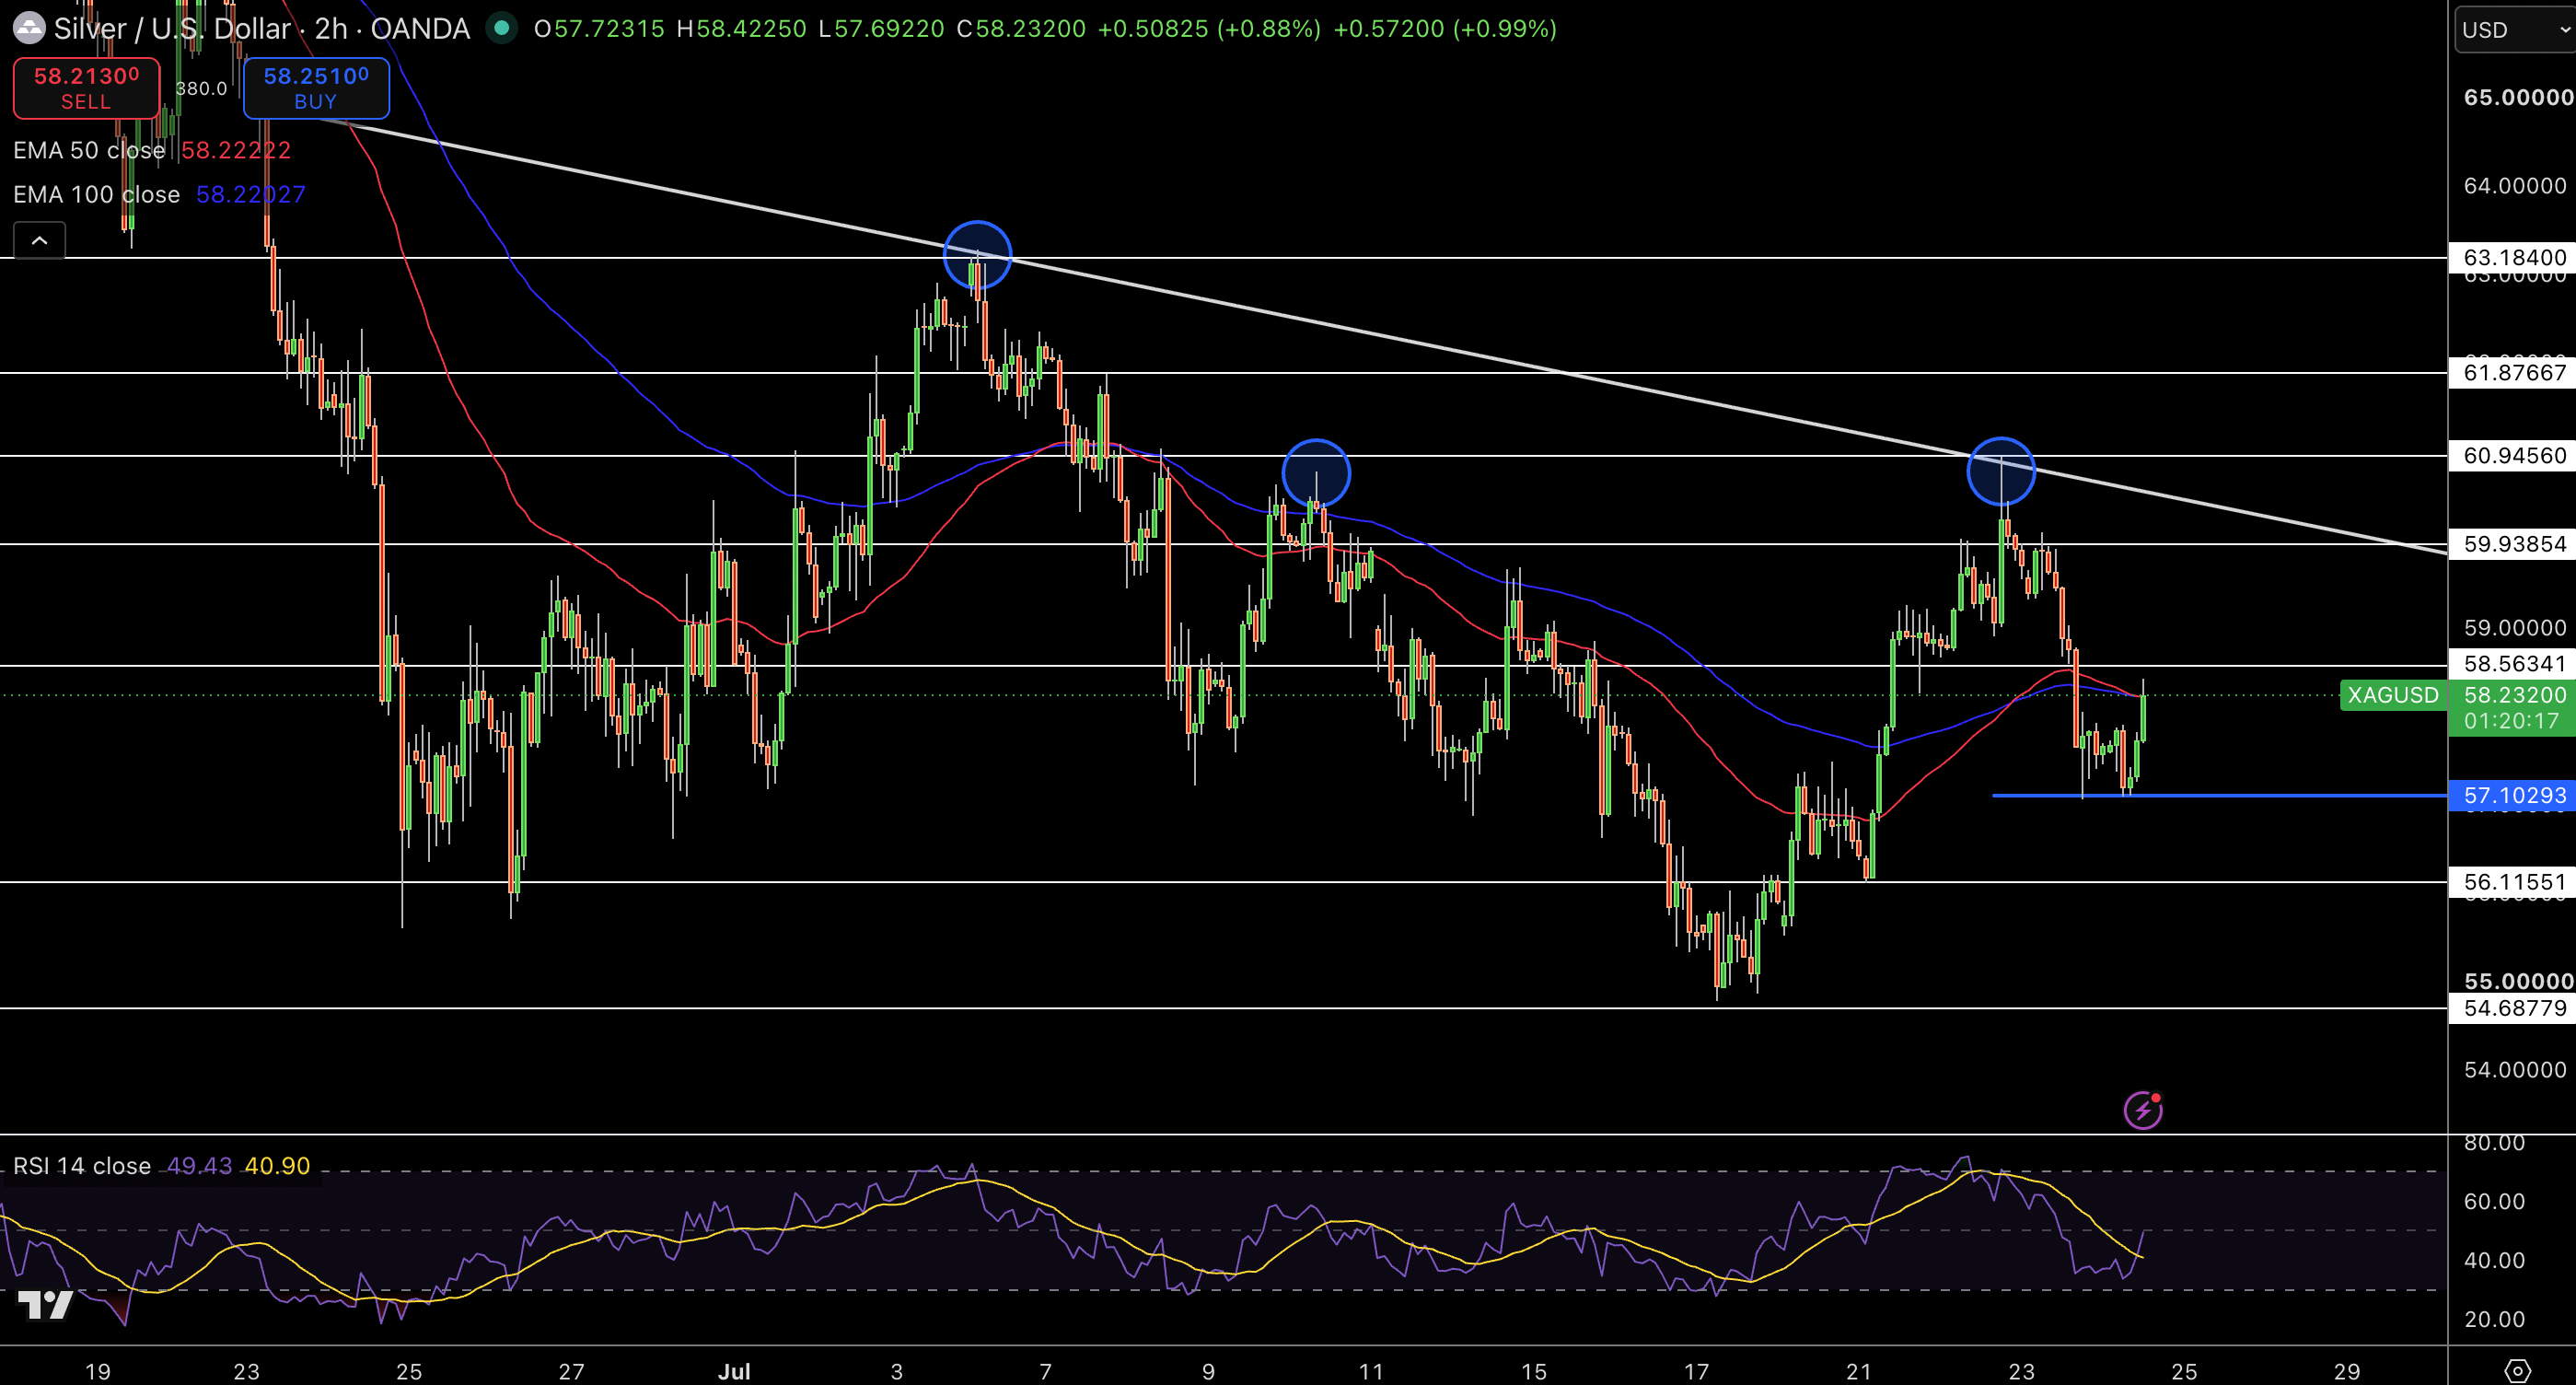
Task: Open the purple lightning alert icon
Action: 2143,1110
